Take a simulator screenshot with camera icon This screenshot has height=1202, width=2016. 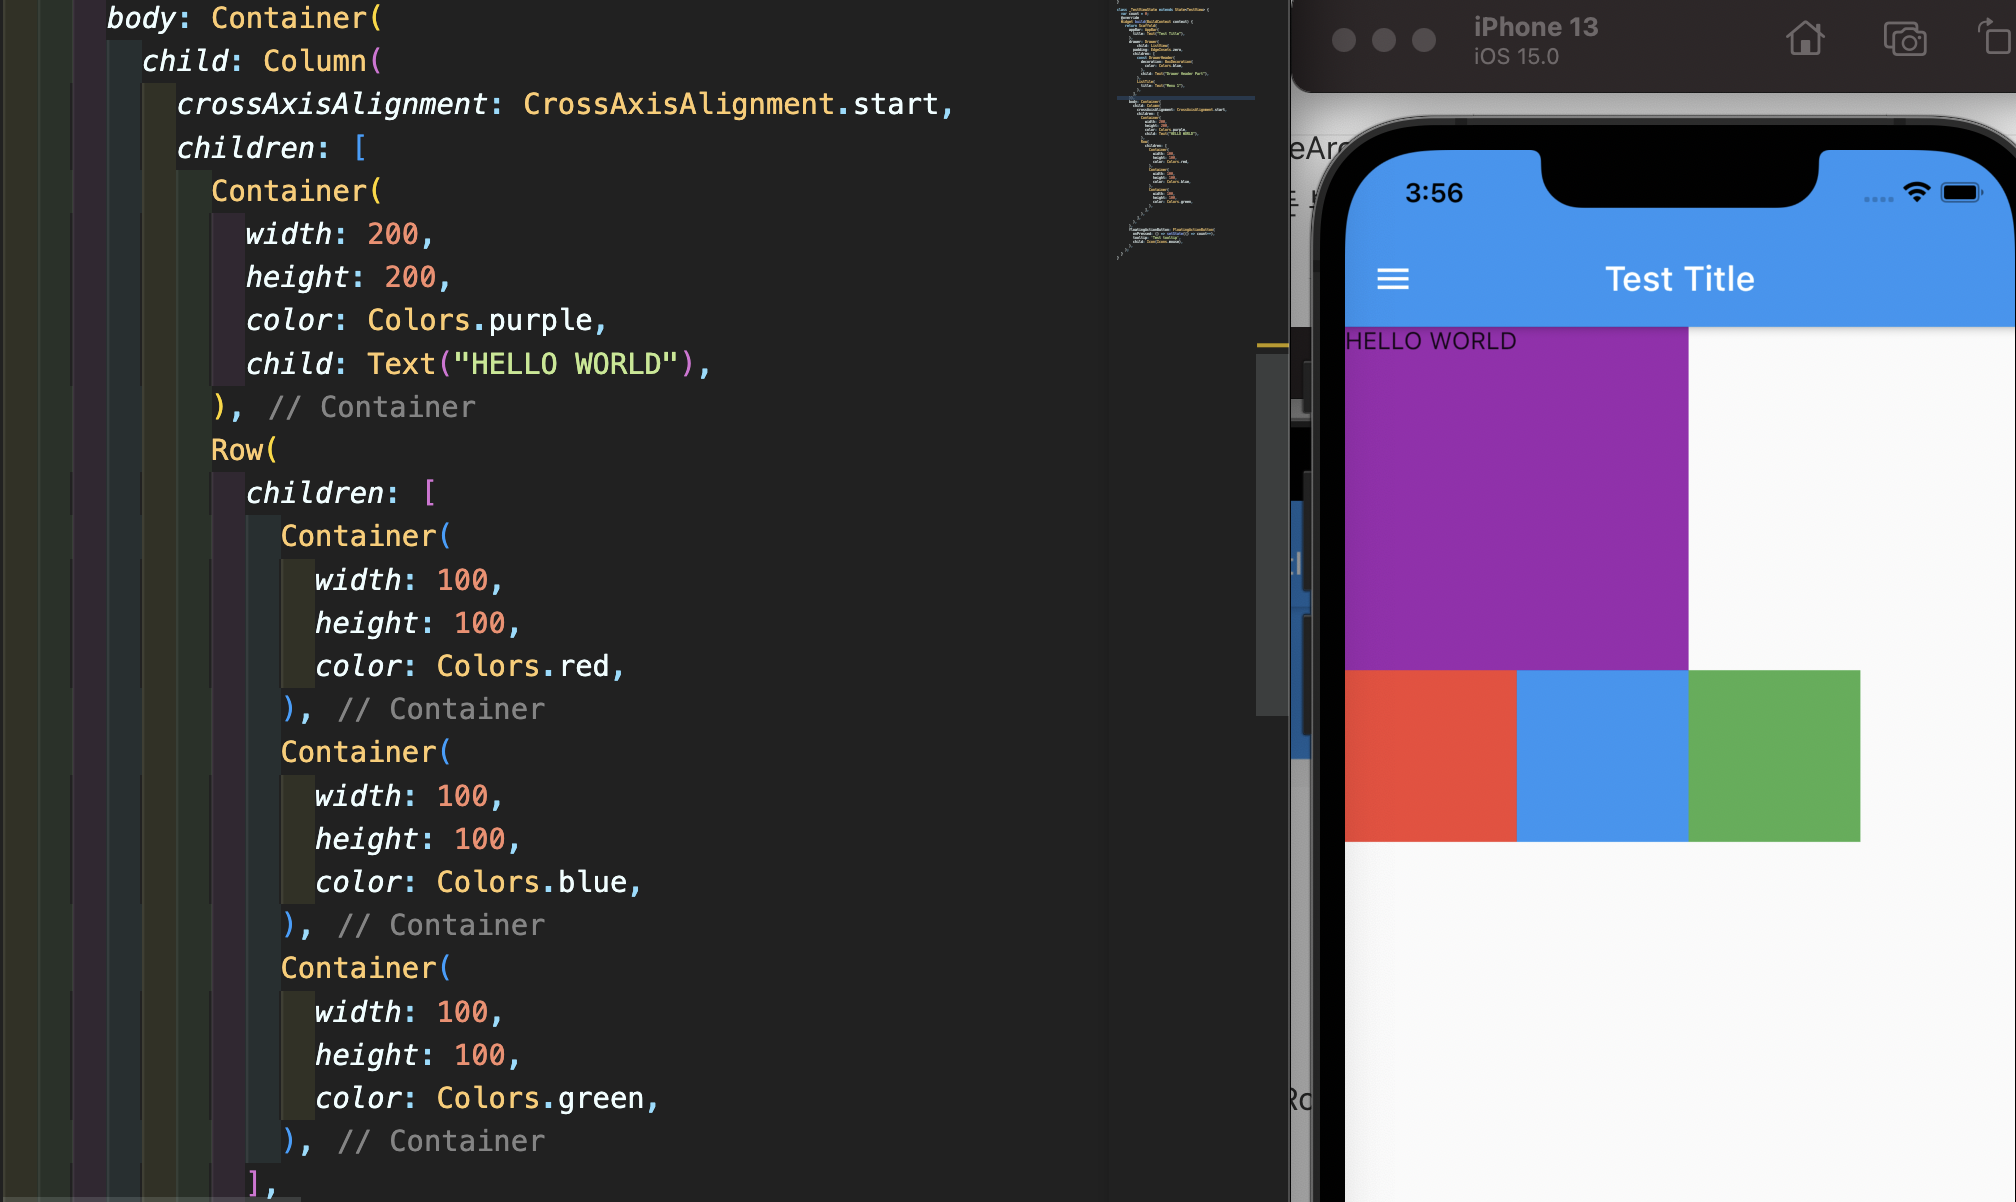tap(1904, 40)
